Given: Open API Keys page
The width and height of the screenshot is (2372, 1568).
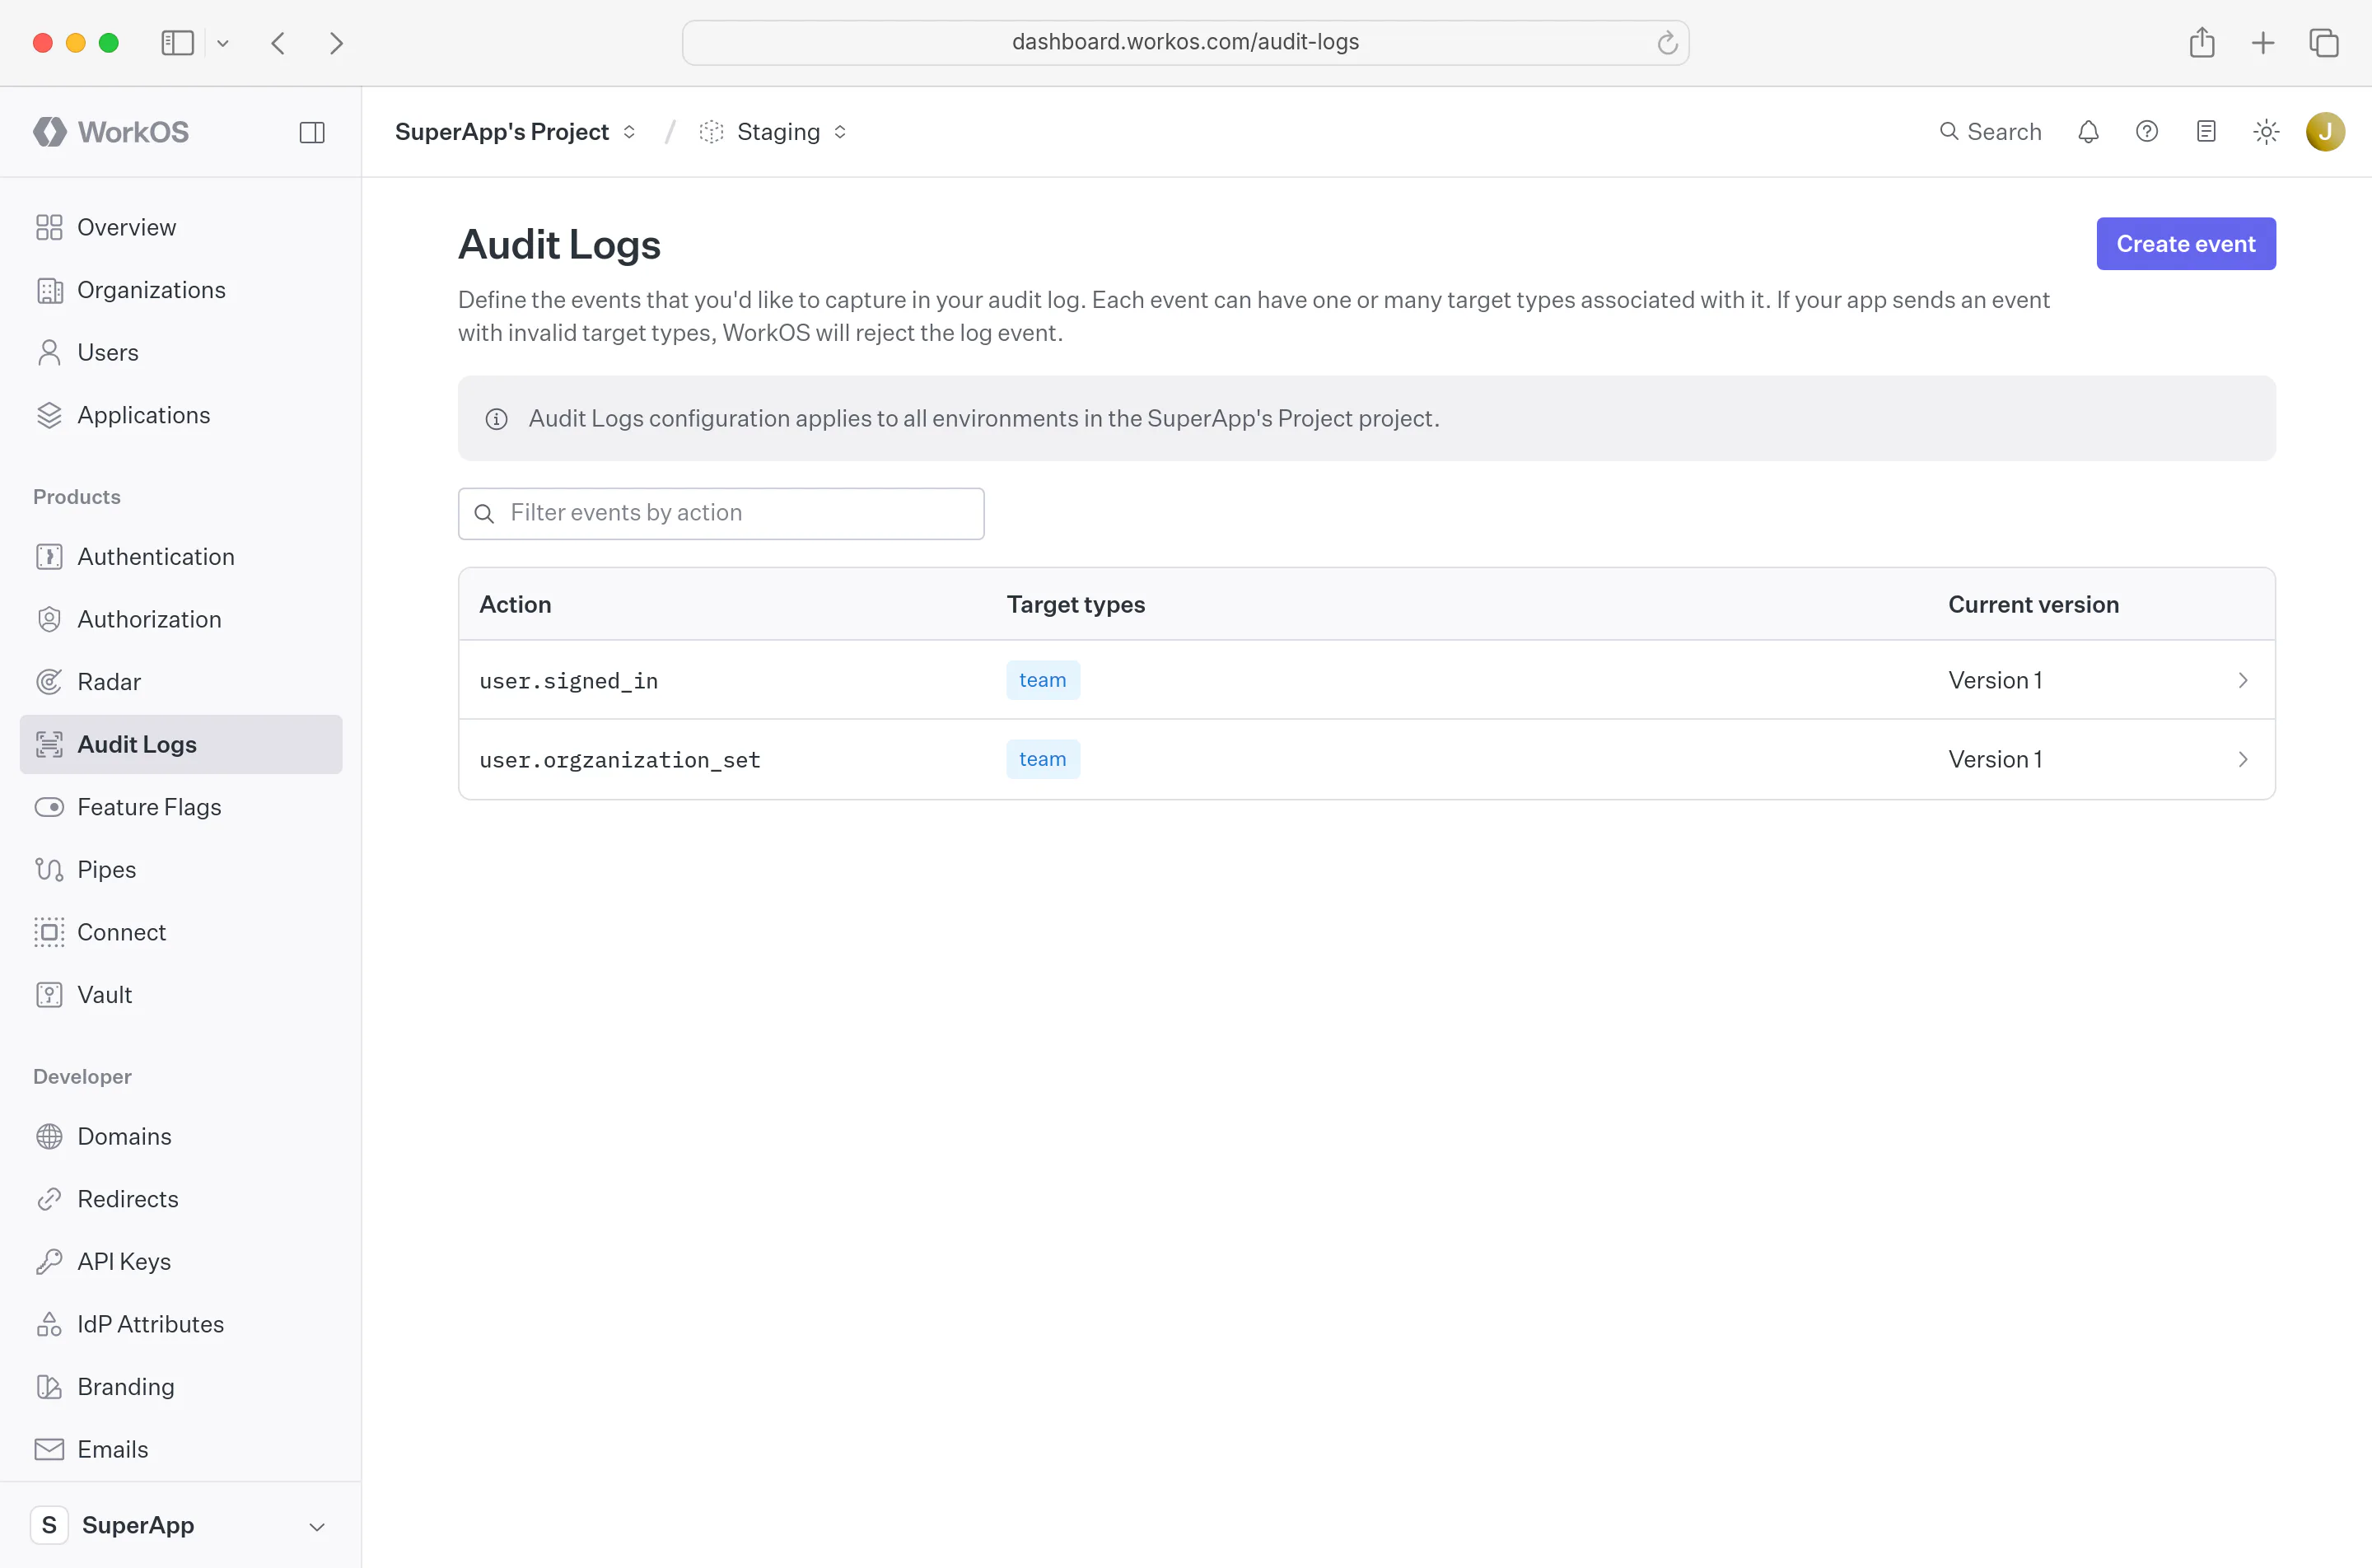Looking at the screenshot, I should (x=181, y=1262).
